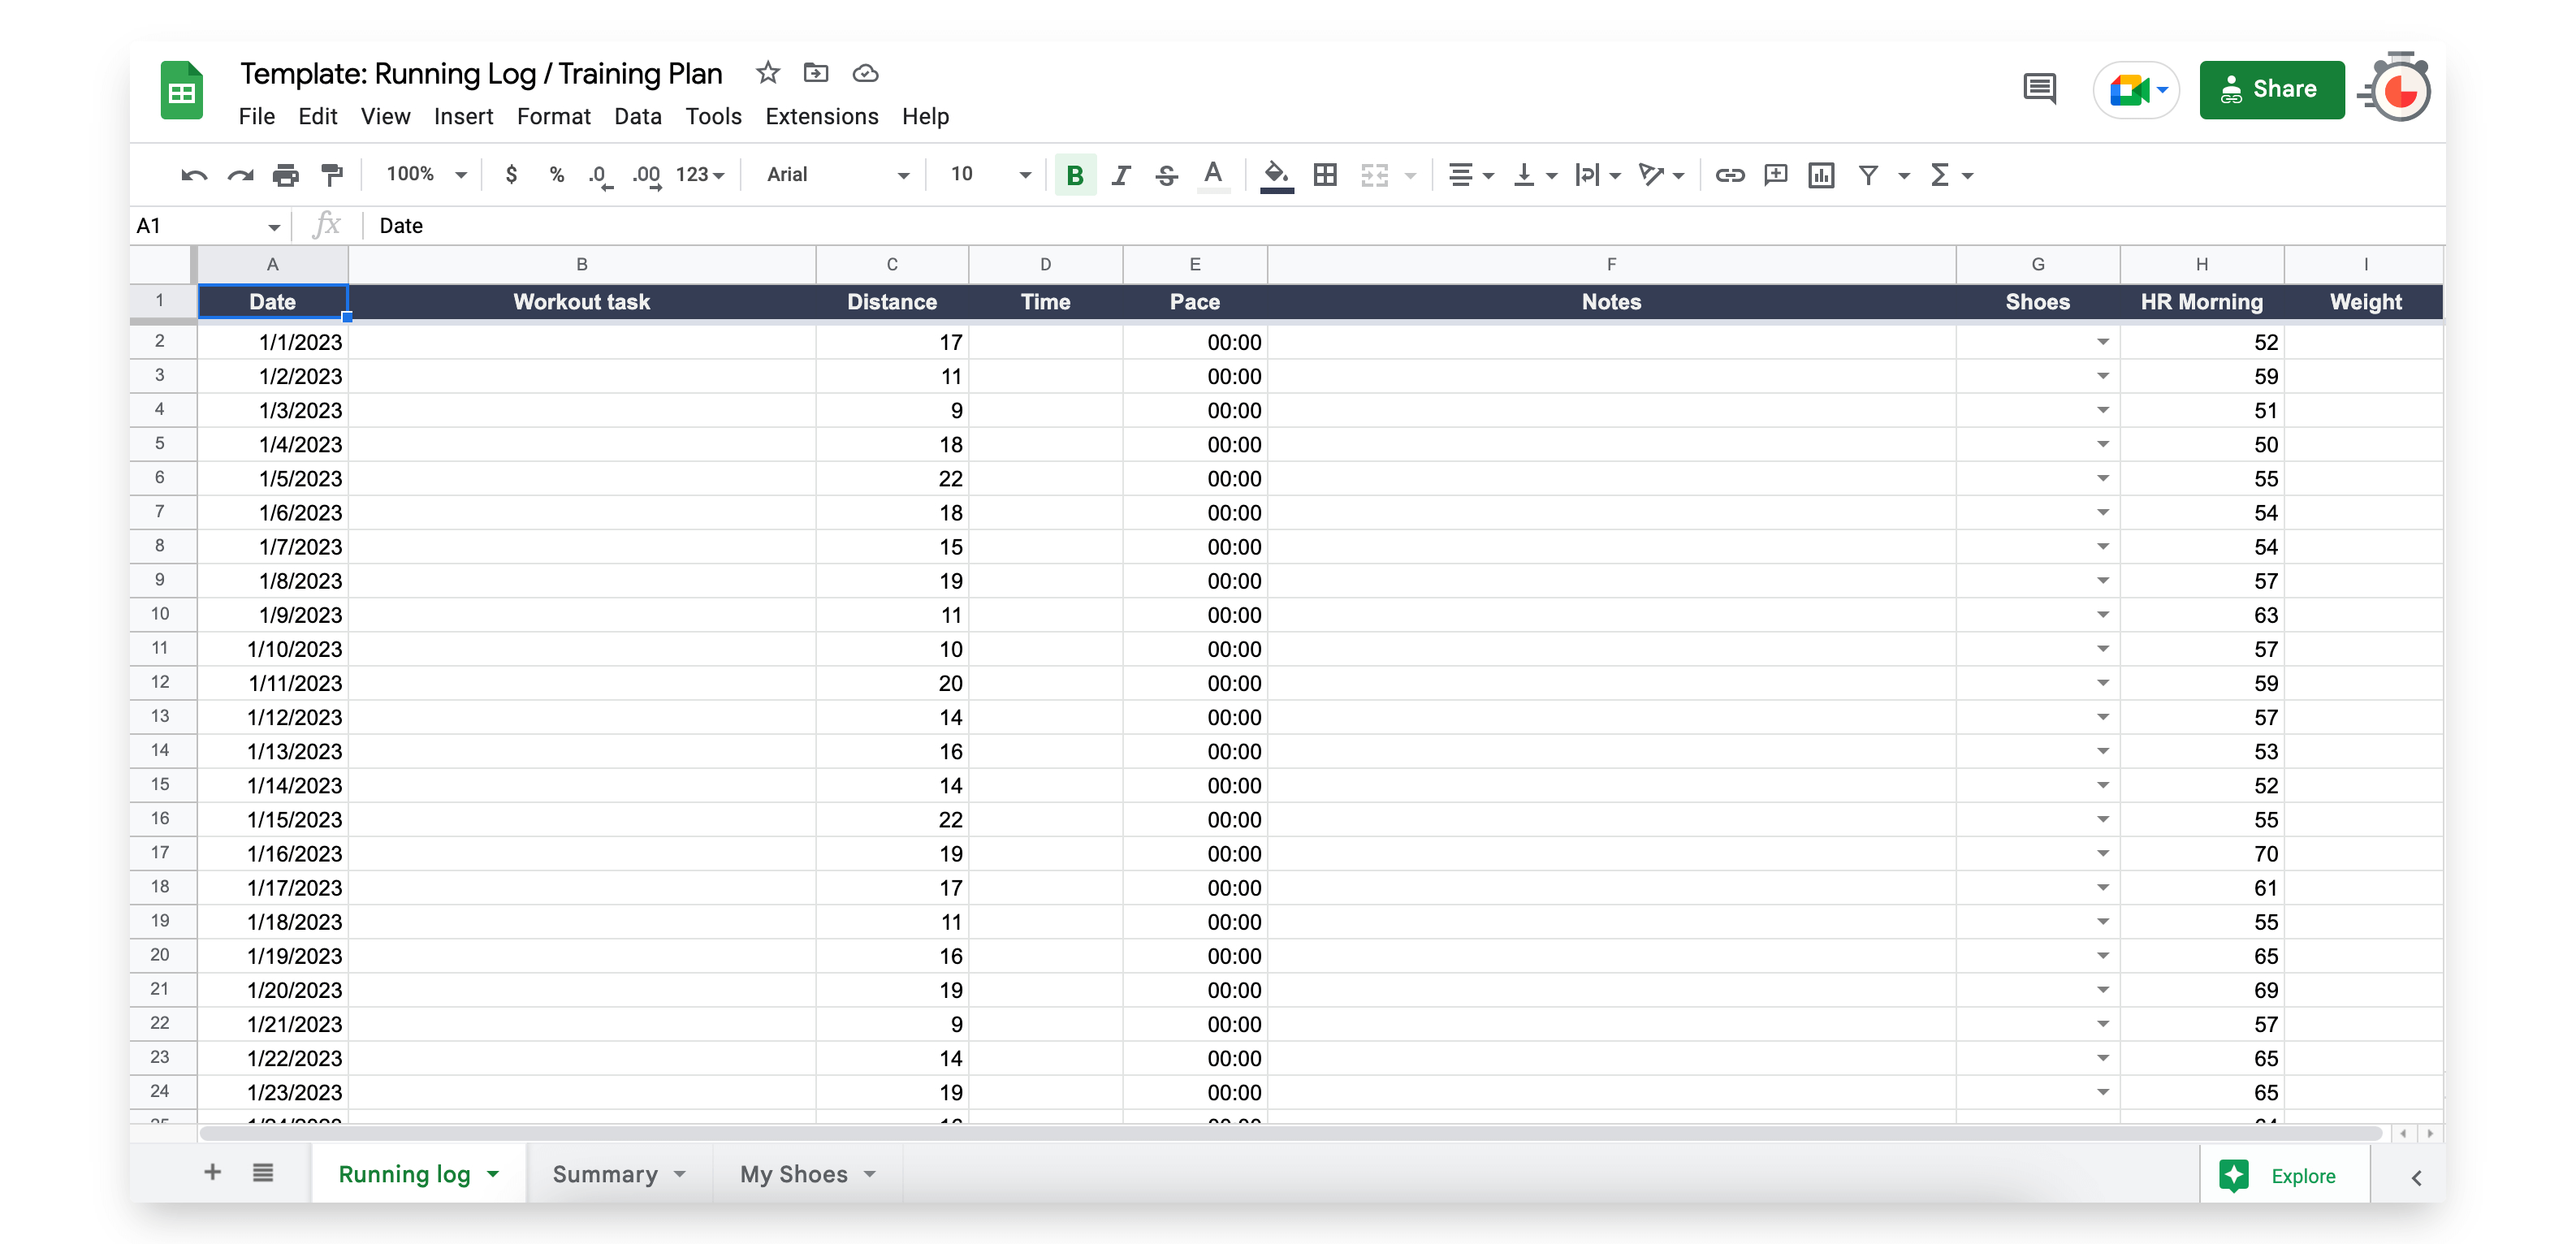This screenshot has width=2576, height=1244.
Task: Apply bold formatting from the toolbar
Action: click(x=1074, y=174)
